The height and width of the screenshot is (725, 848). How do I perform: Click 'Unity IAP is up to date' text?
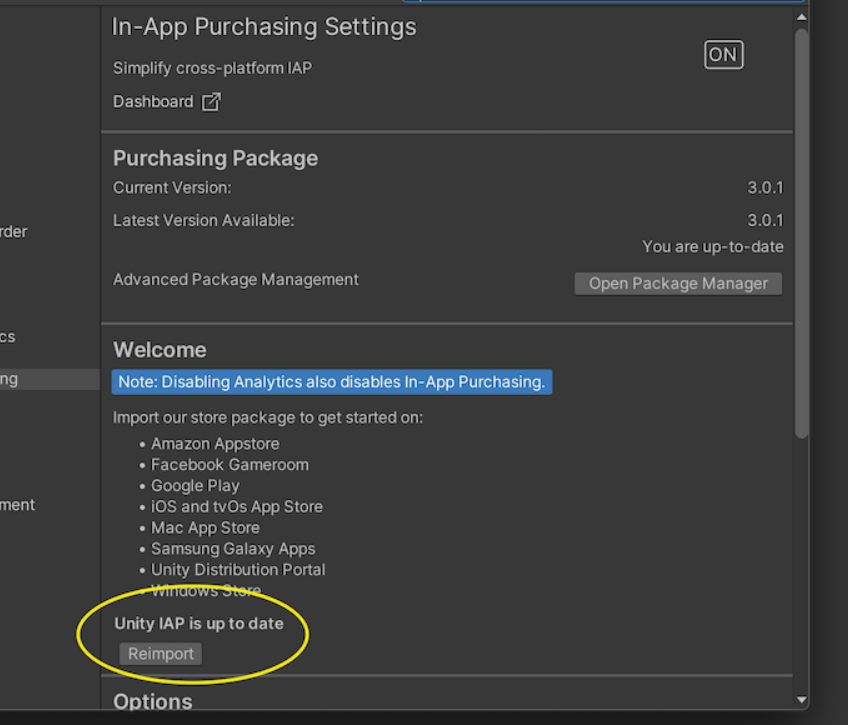(x=199, y=624)
